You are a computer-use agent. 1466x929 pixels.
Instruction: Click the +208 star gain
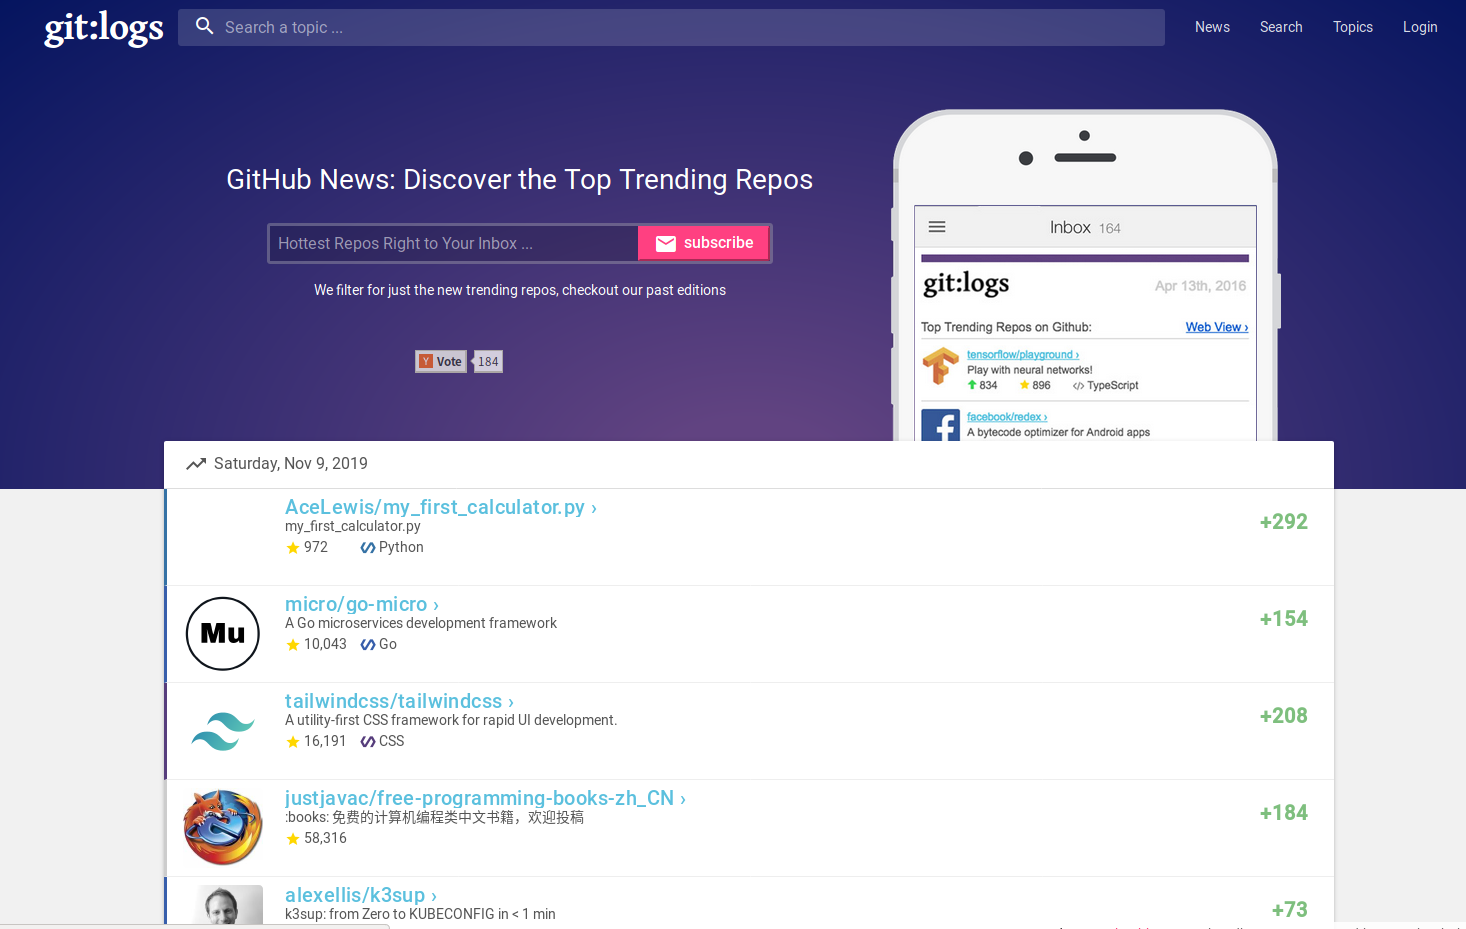click(1284, 716)
